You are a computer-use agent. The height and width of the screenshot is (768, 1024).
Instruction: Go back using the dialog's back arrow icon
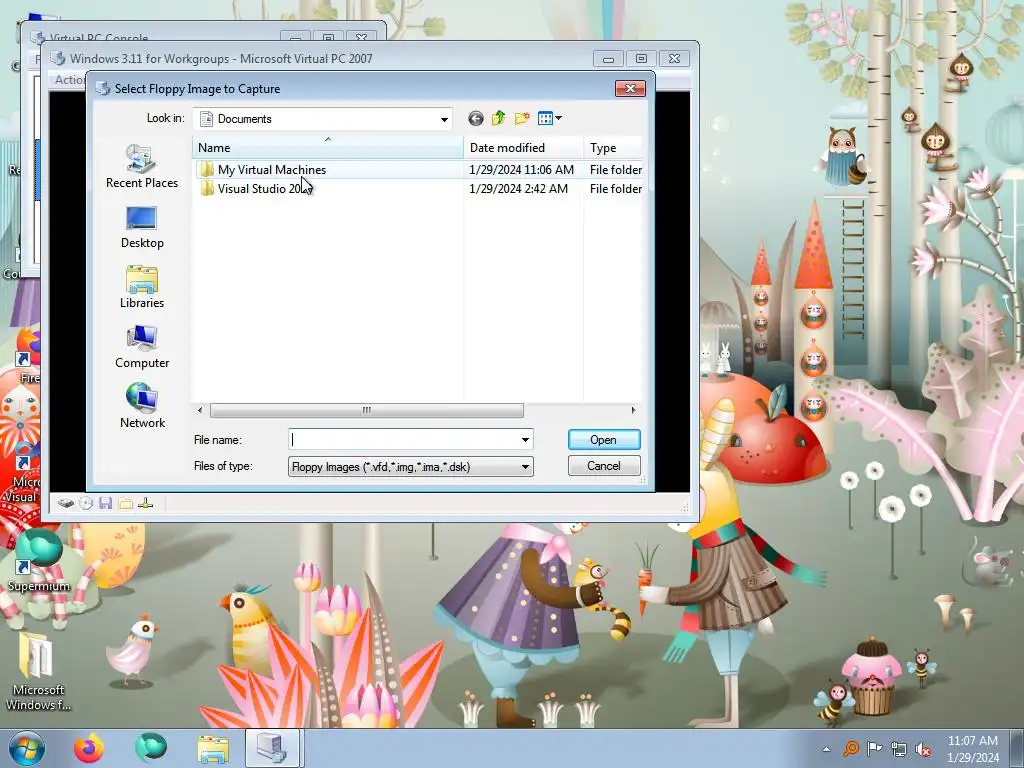[476, 118]
